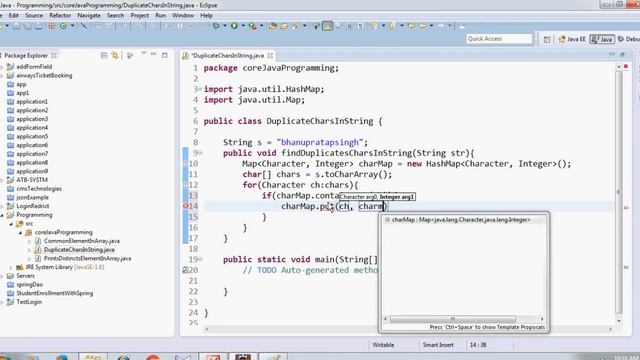This screenshot has height=360, width=640.
Task: Open the Refactor menu
Action: [60, 16]
